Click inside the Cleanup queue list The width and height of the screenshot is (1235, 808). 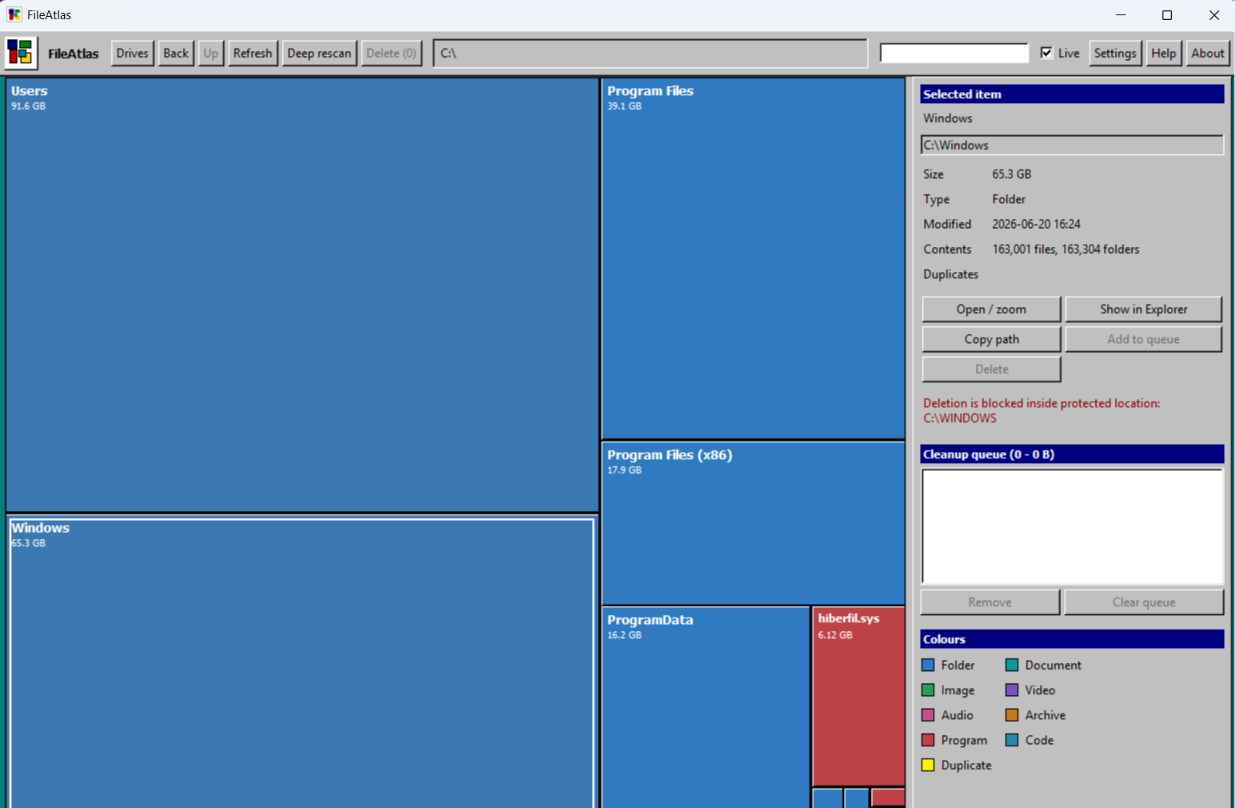coord(1072,526)
